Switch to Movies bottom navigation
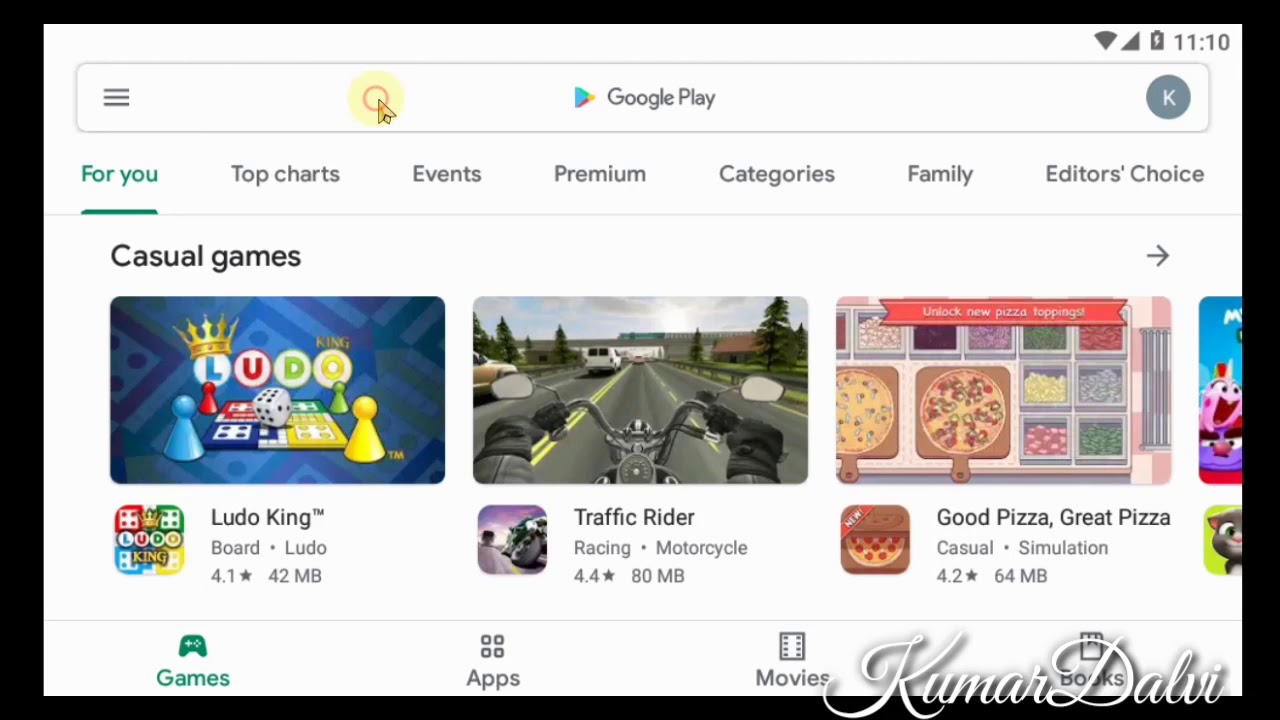The height and width of the screenshot is (720, 1280). tap(792, 662)
